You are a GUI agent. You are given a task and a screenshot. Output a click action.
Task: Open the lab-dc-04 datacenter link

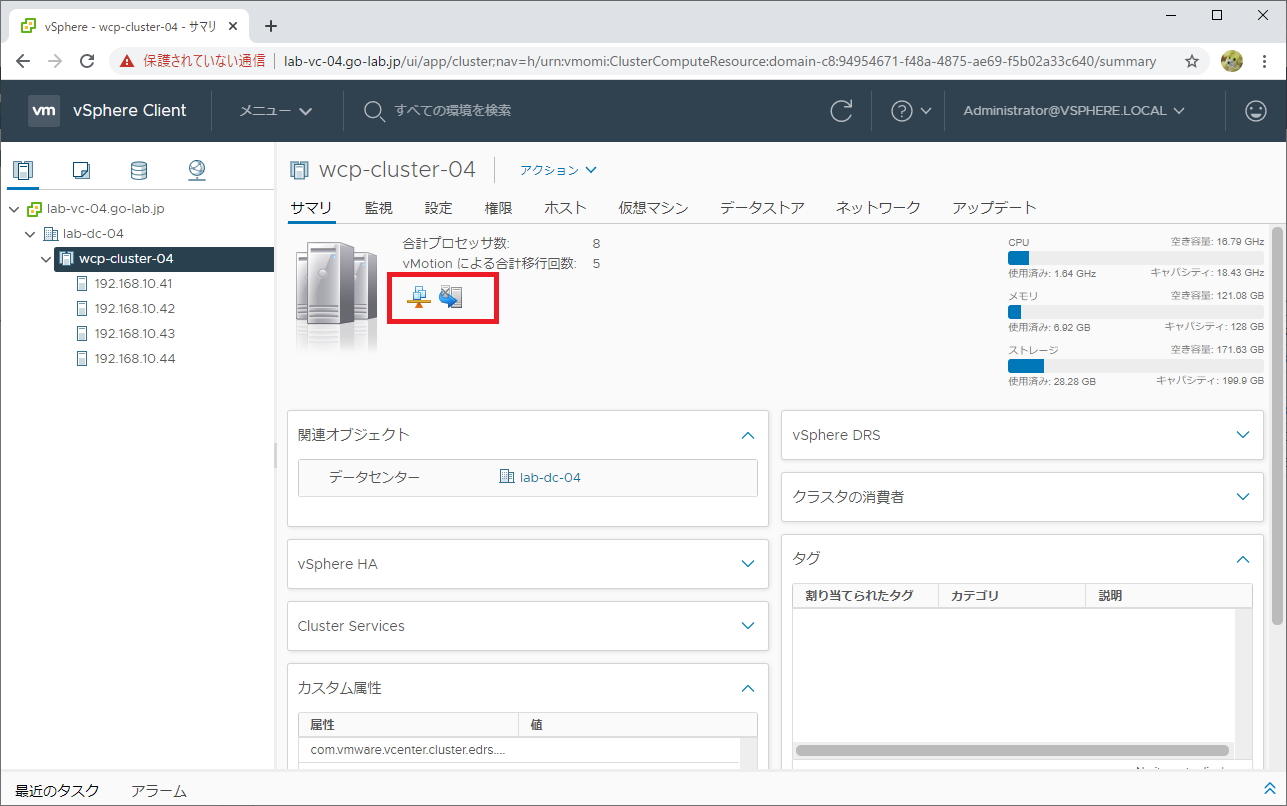550,477
